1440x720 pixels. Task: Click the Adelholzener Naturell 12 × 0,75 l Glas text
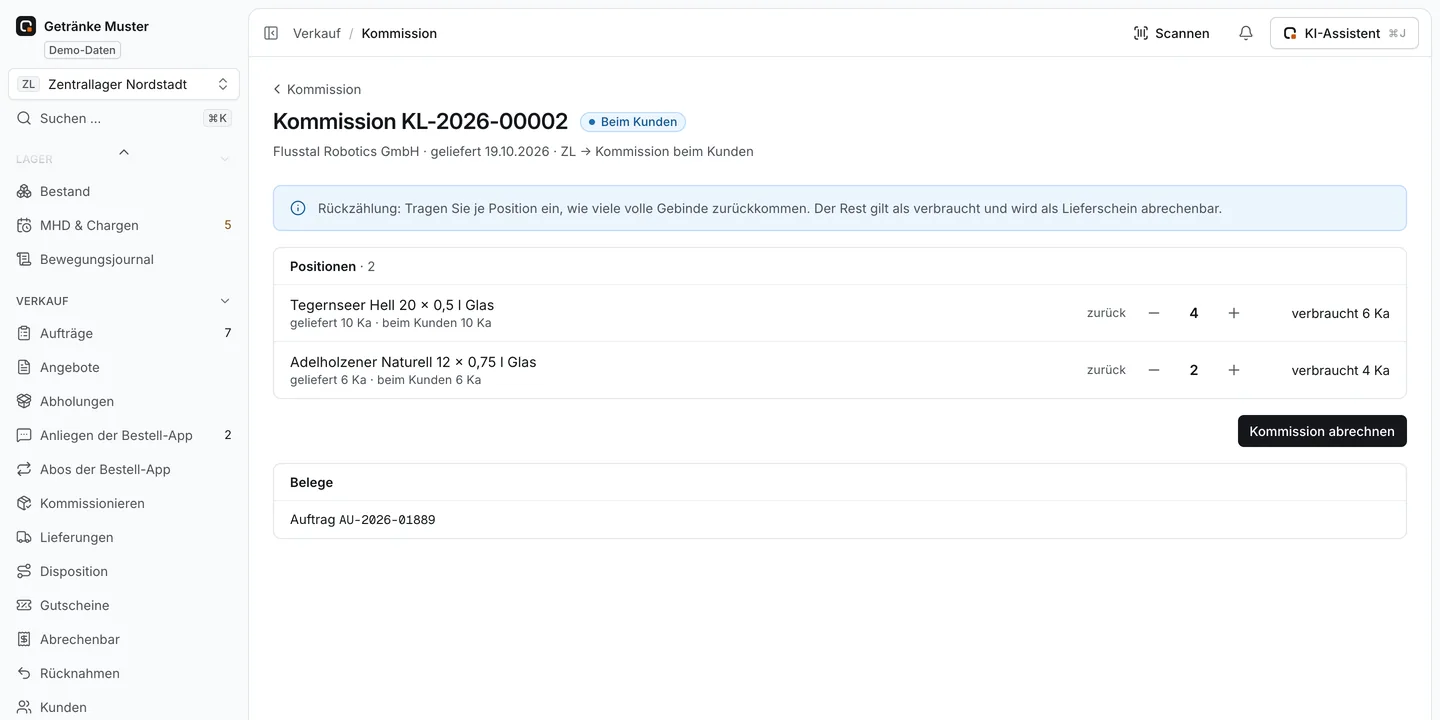pyautogui.click(x=413, y=362)
